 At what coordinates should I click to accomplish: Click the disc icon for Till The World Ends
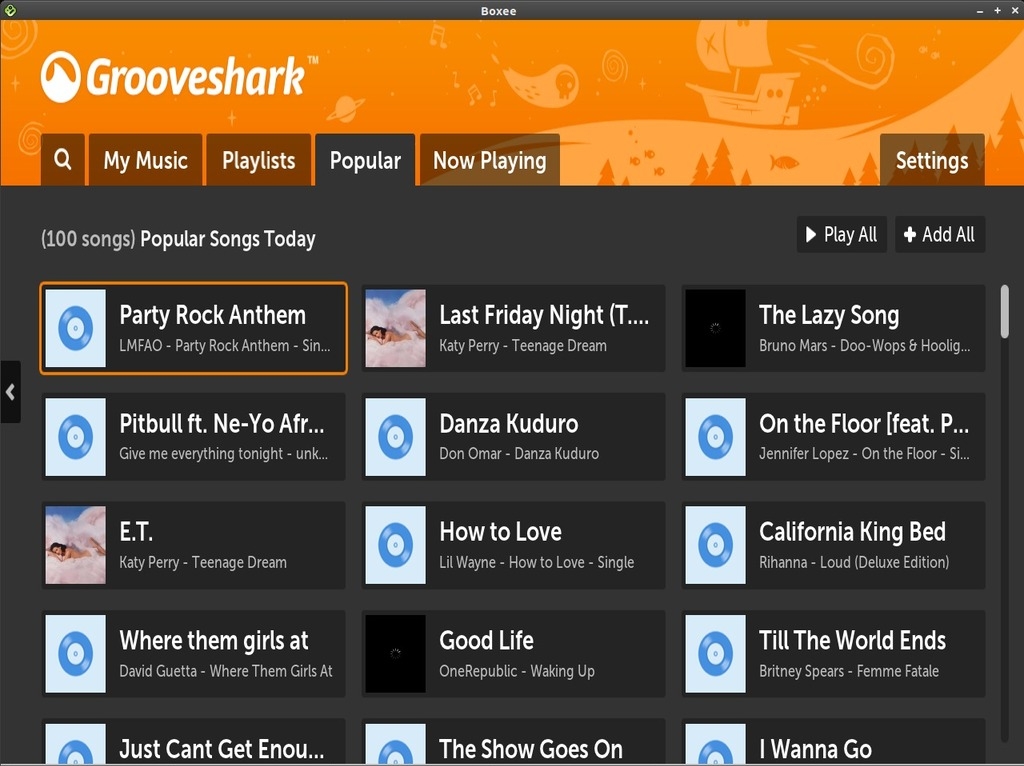[716, 654]
